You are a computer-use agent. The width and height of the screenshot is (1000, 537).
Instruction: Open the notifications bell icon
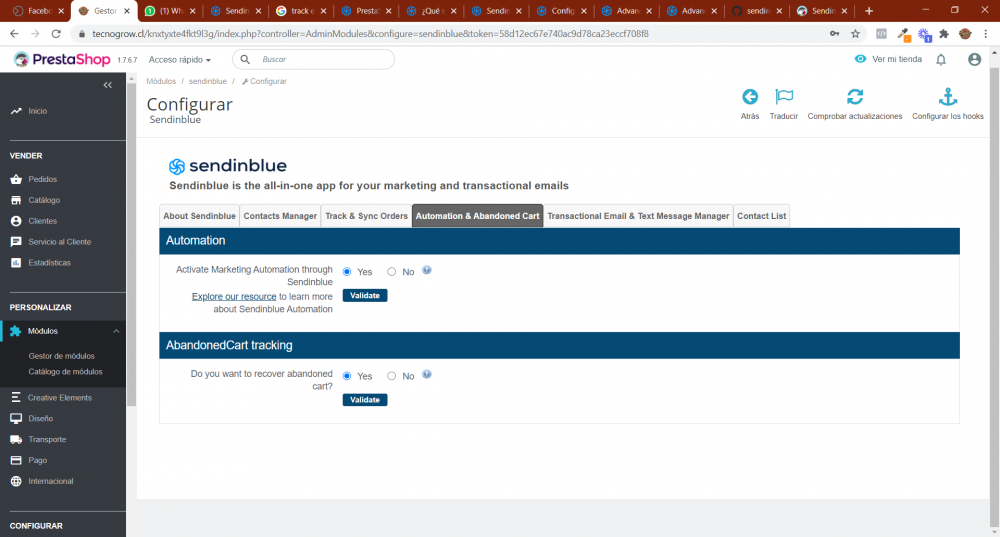[x=941, y=59]
